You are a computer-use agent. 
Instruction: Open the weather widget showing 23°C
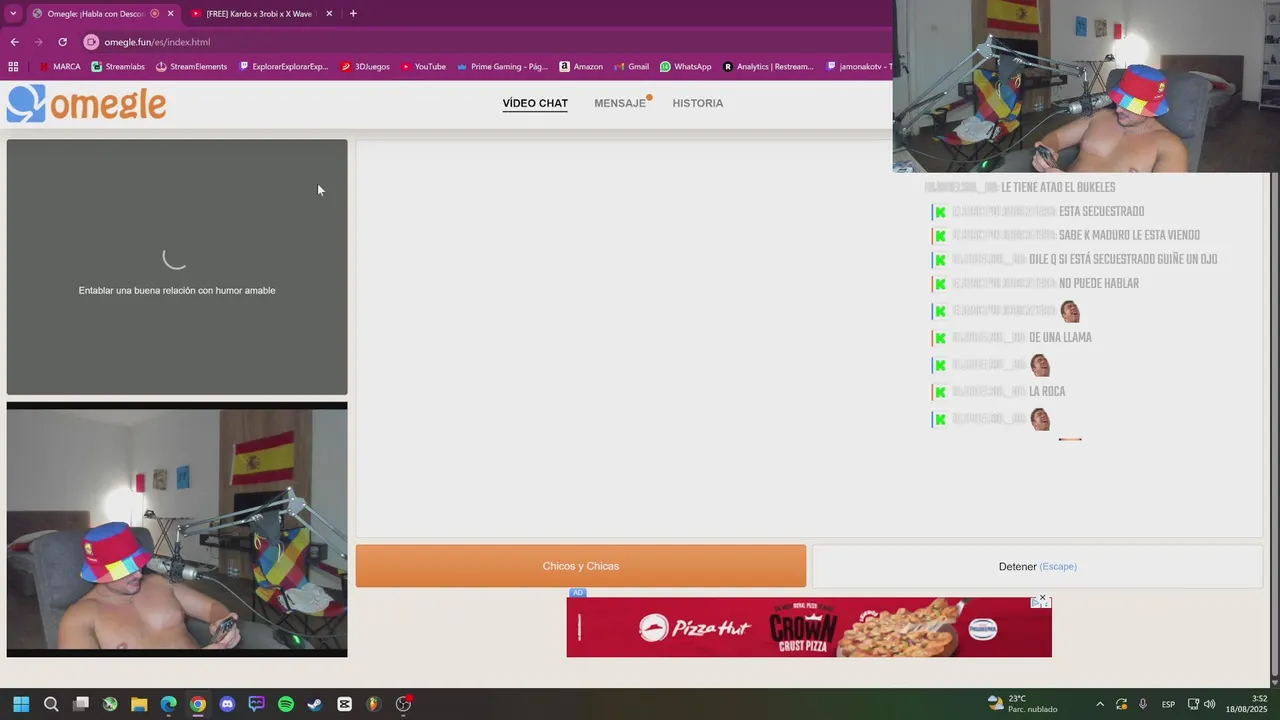[x=1022, y=704]
